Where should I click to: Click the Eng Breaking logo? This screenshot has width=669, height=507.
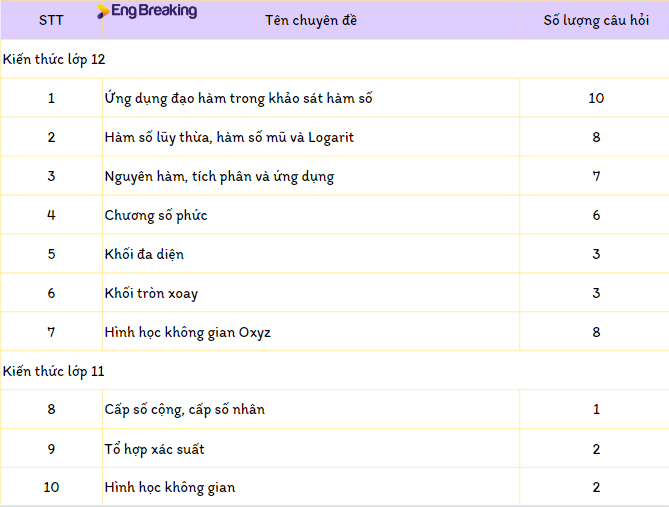(x=147, y=11)
